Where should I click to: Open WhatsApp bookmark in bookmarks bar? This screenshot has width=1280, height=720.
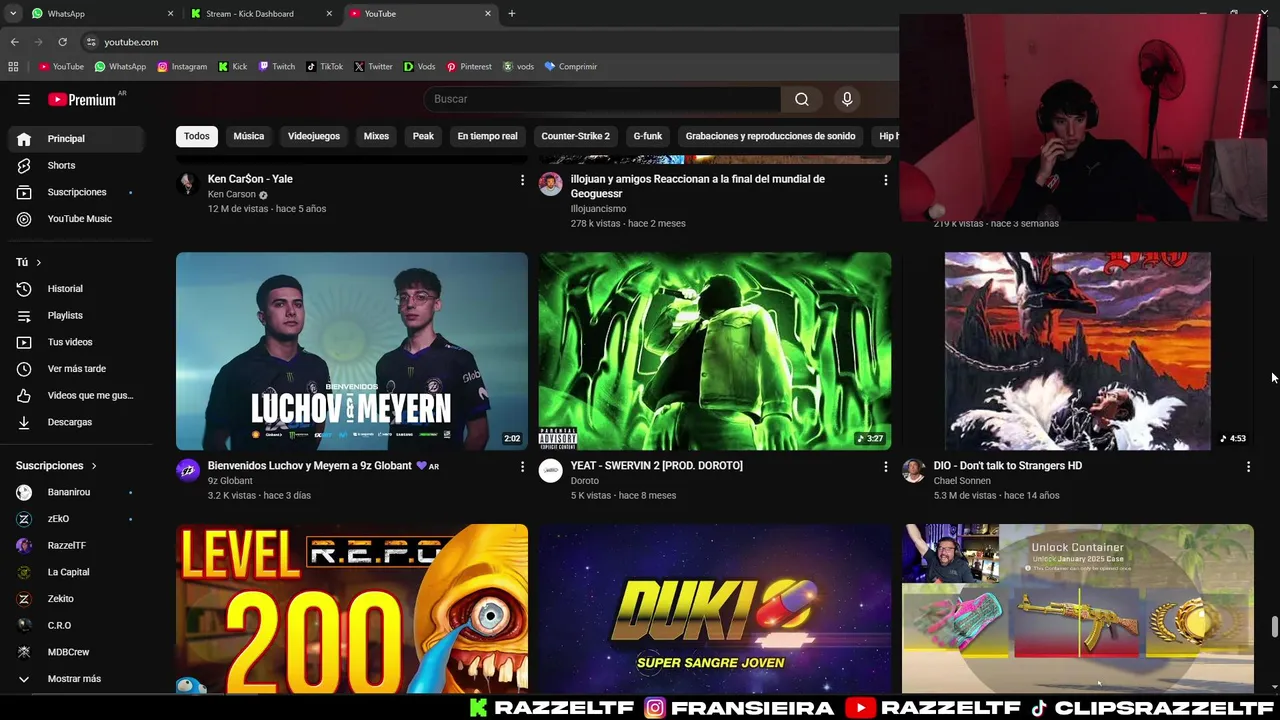tap(120, 67)
